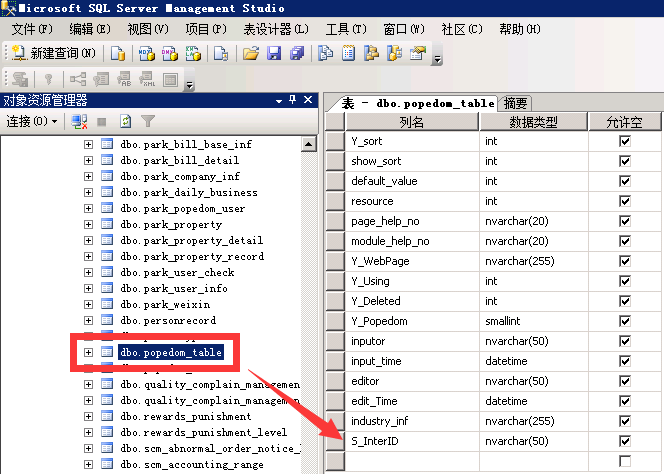Open the Table Designer (表设计器) menu
664x474 pixels.
click(x=275, y=29)
